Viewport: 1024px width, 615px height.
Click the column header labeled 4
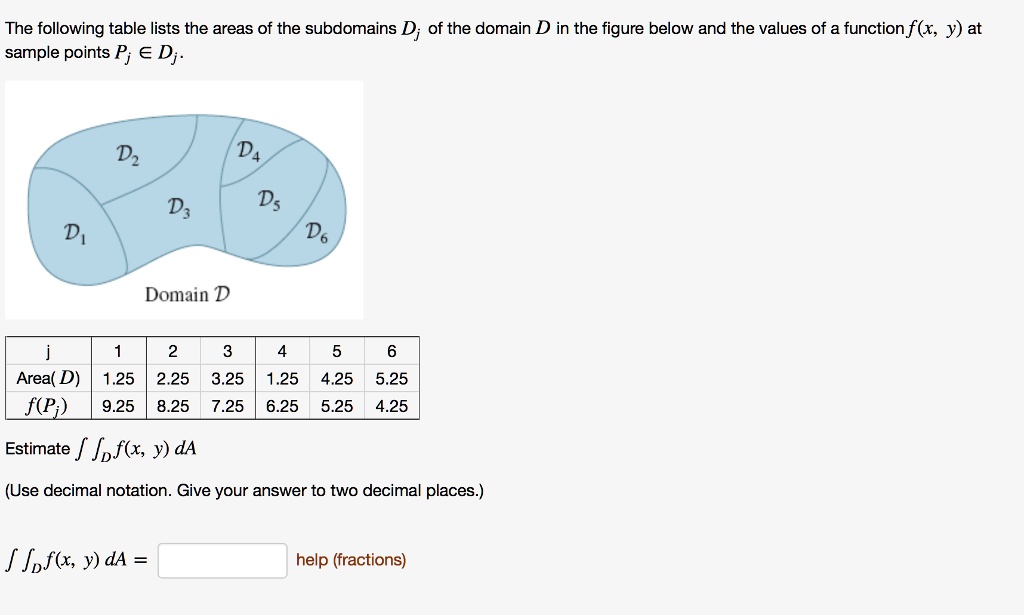click(281, 350)
